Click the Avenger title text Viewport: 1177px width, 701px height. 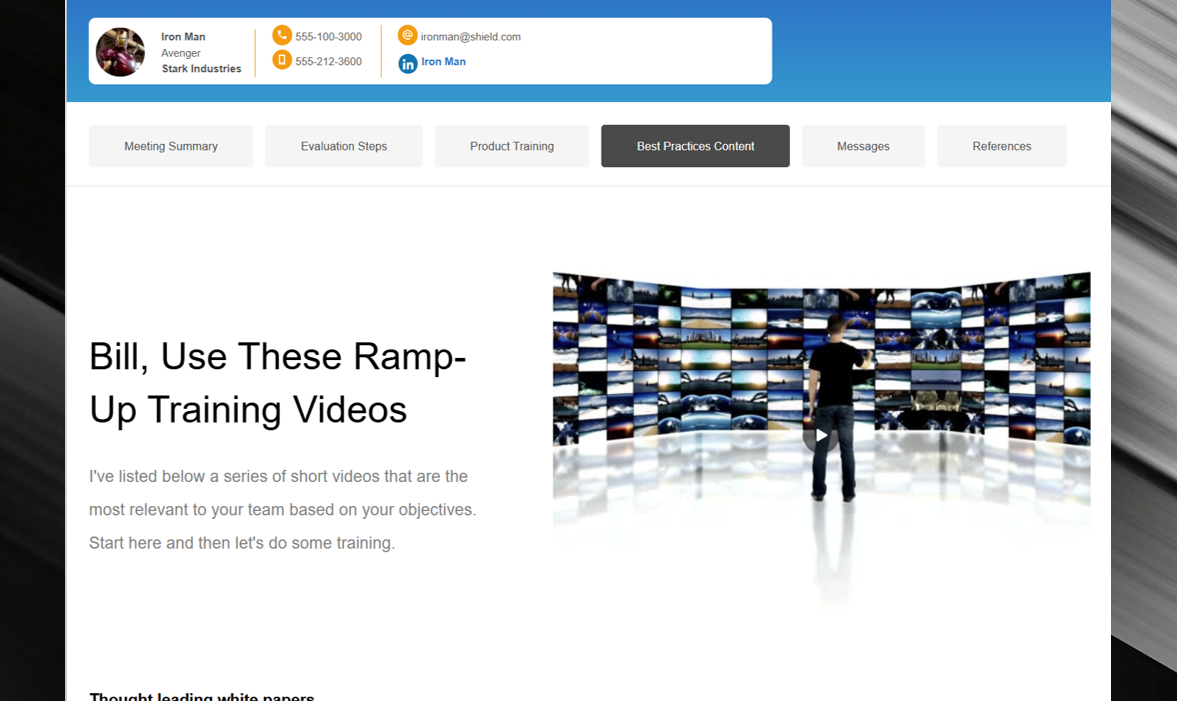pos(181,53)
